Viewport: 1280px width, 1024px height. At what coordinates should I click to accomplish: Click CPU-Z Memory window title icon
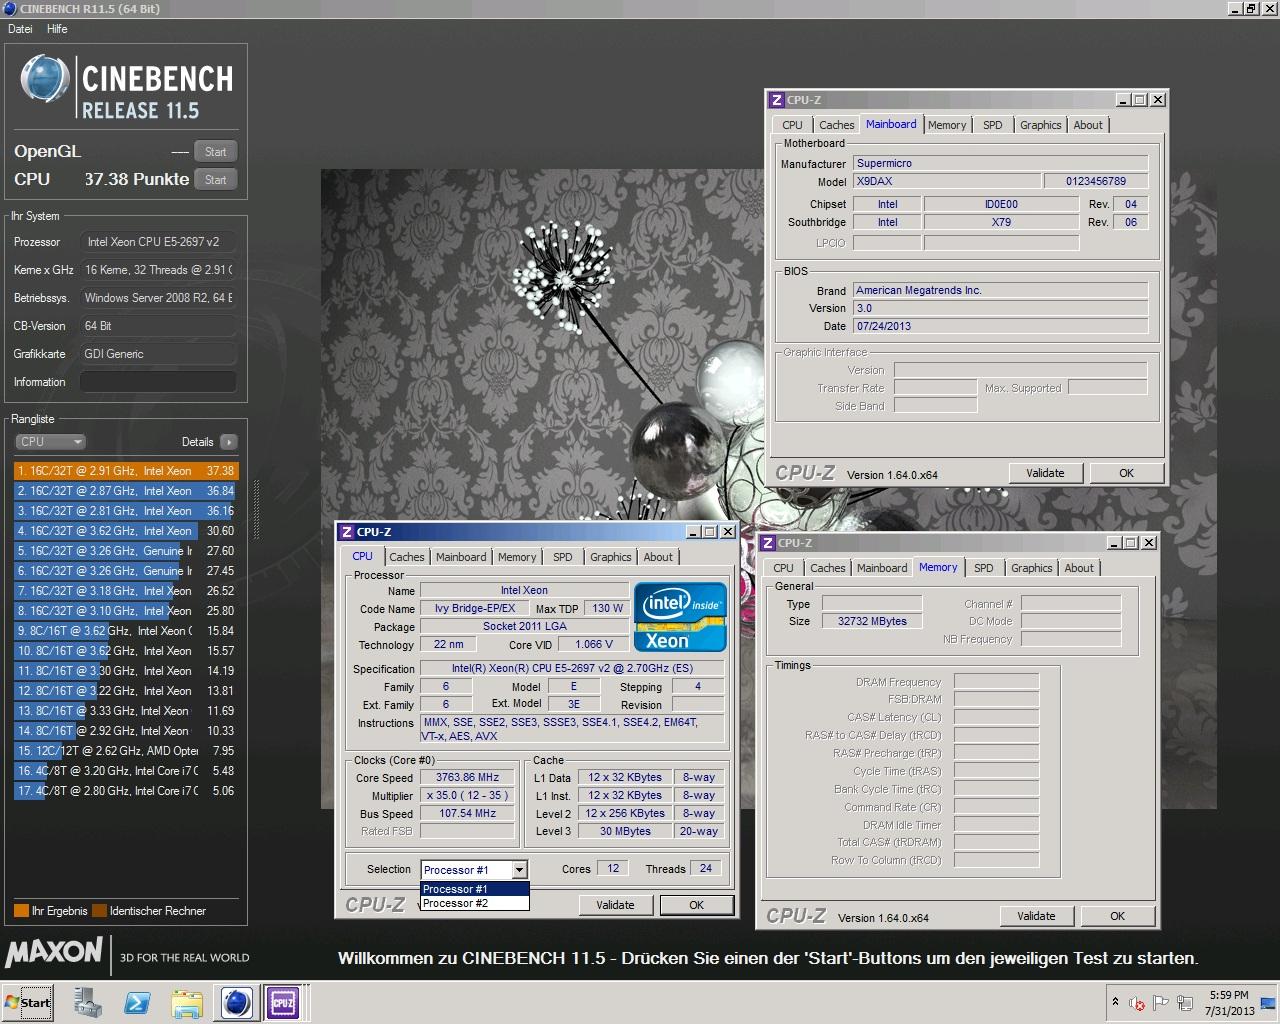pyautogui.click(x=768, y=543)
